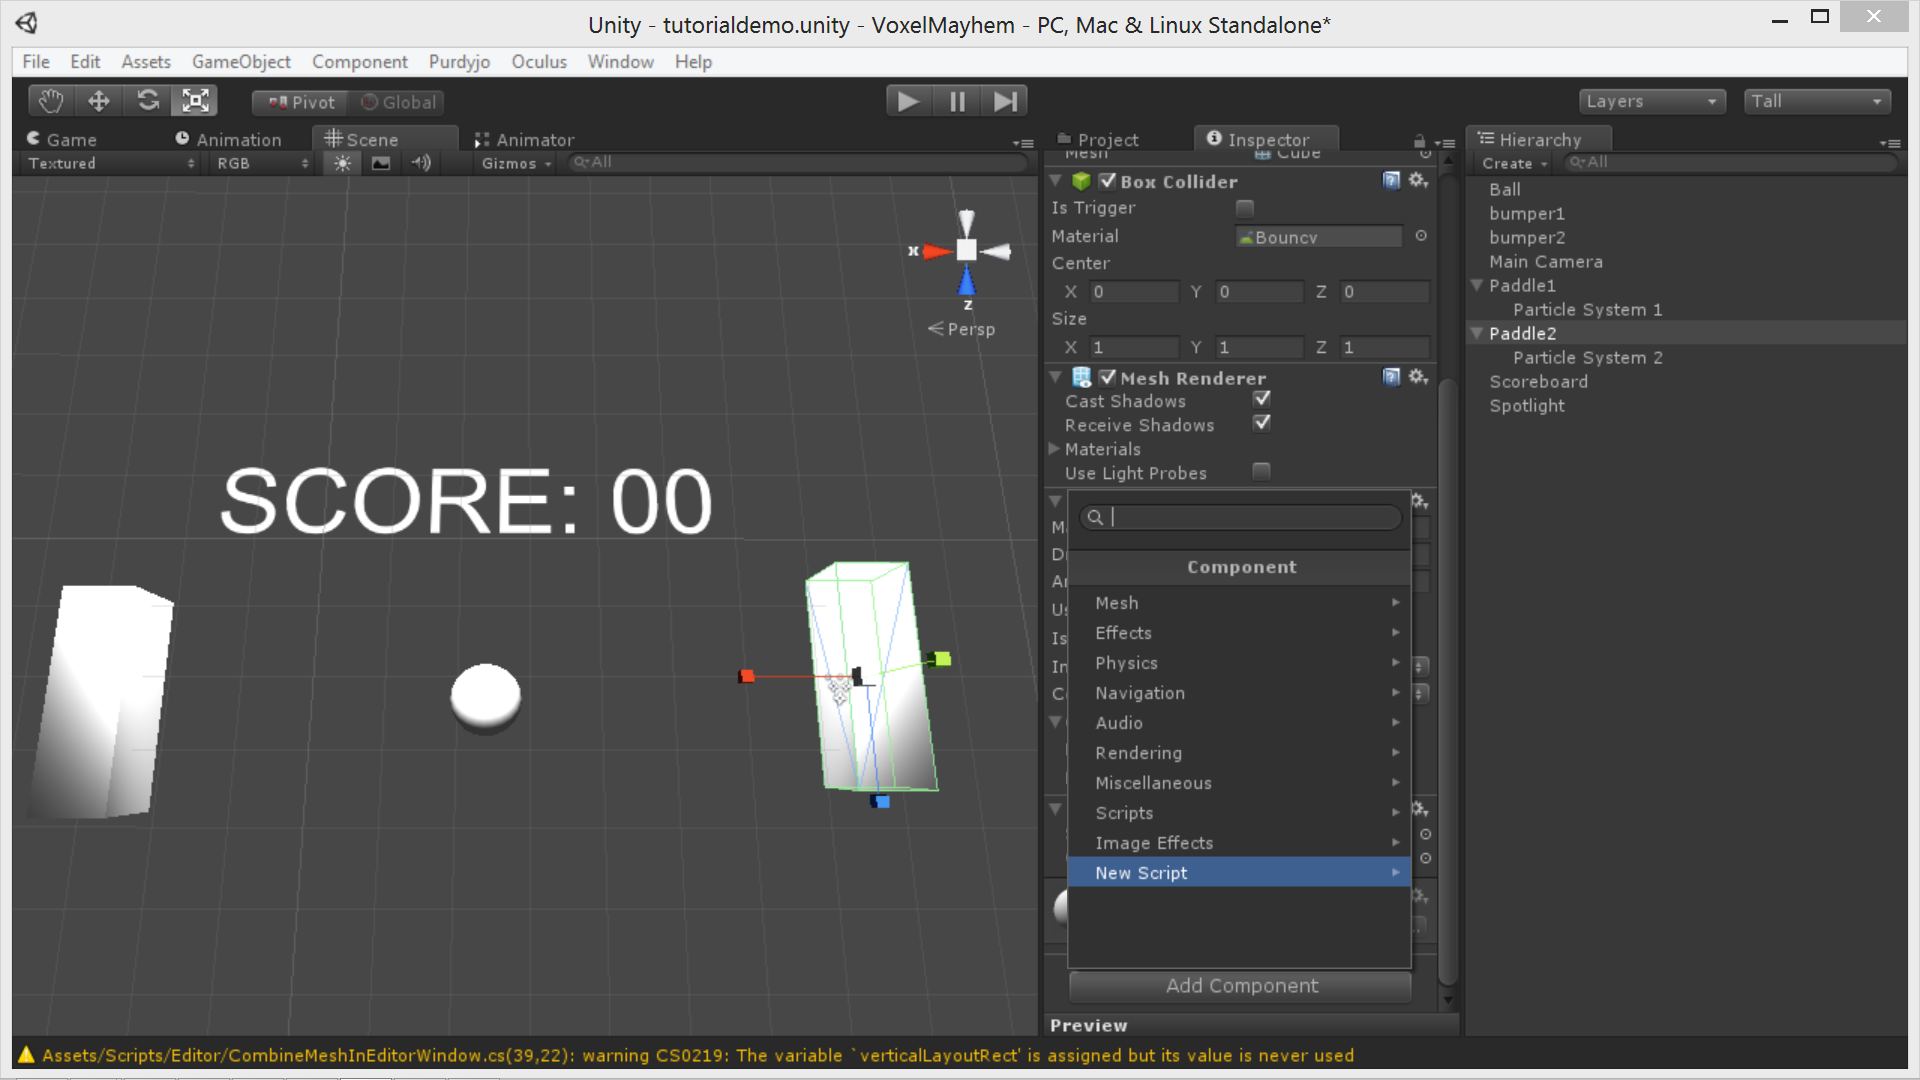Toggle Scene view lighting
The height and width of the screenshot is (1080, 1920).
click(x=341, y=163)
